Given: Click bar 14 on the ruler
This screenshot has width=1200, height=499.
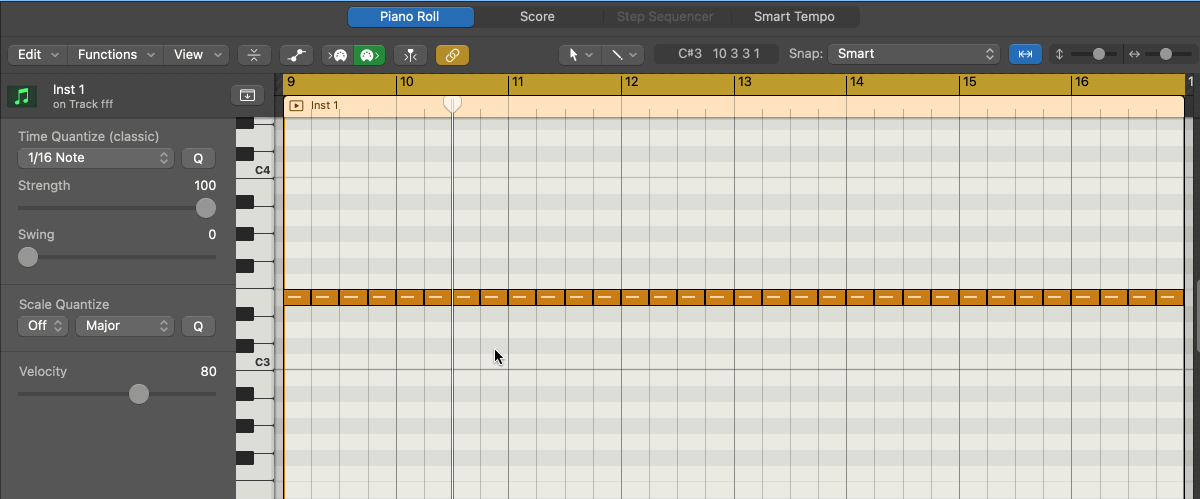Looking at the screenshot, I should pos(857,83).
